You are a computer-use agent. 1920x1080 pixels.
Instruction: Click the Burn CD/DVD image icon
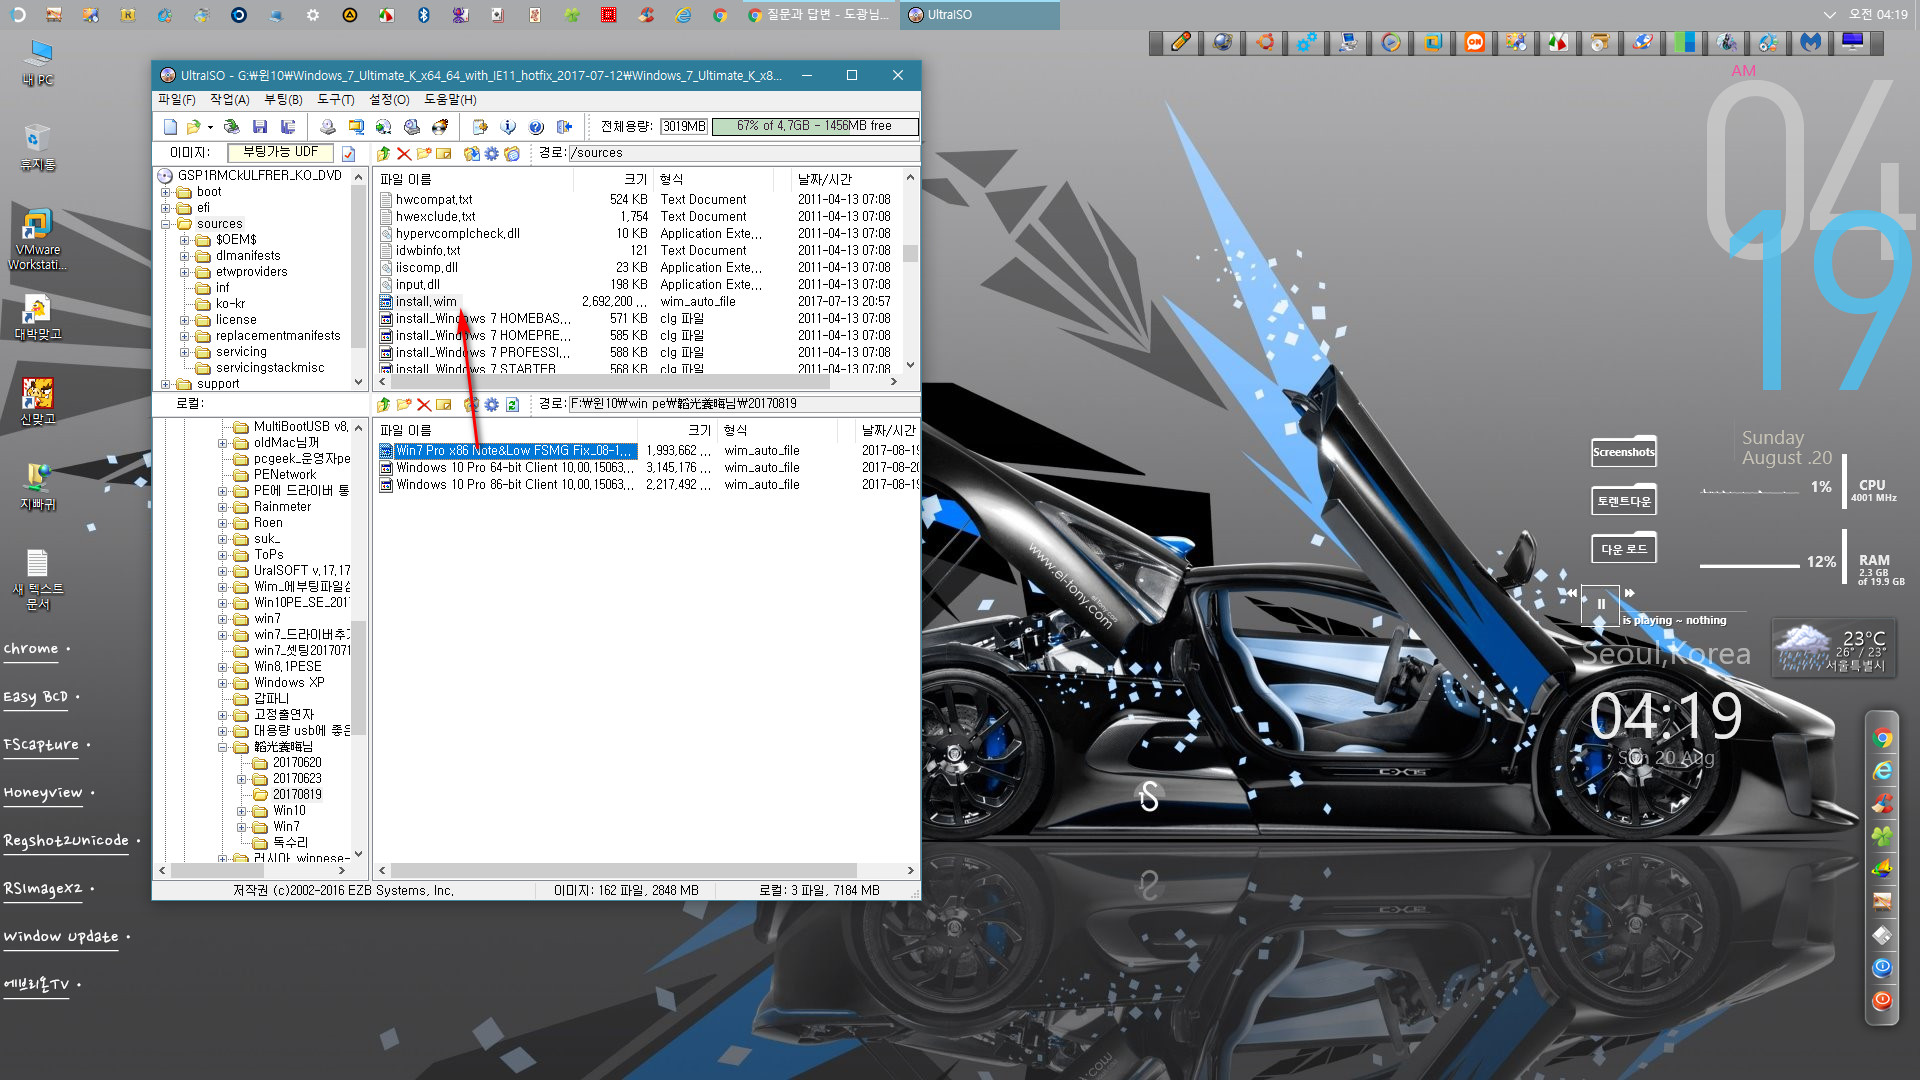[x=439, y=127]
